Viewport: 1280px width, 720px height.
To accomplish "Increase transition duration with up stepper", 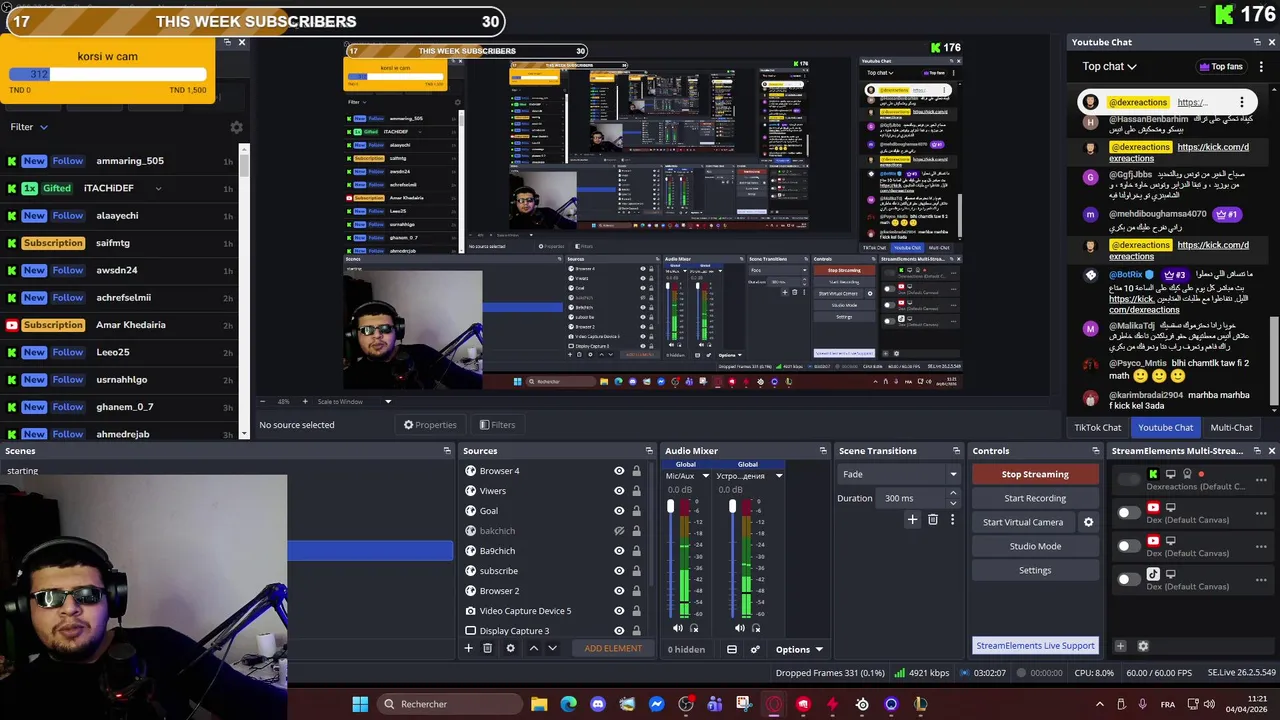I will pos(953,493).
